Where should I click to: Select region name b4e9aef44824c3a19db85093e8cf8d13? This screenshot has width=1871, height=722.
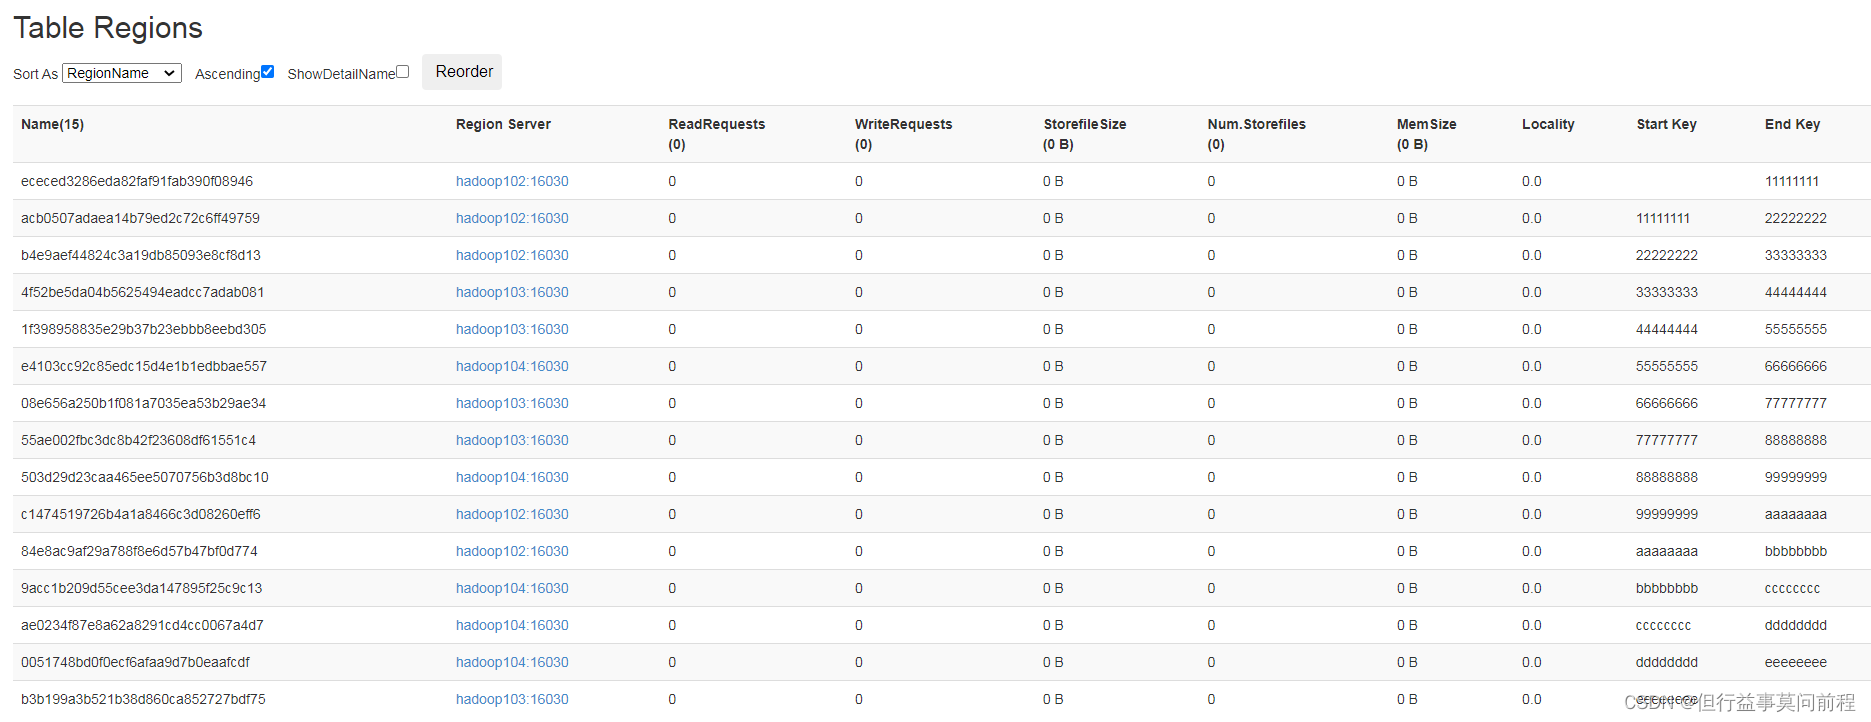[x=141, y=255]
